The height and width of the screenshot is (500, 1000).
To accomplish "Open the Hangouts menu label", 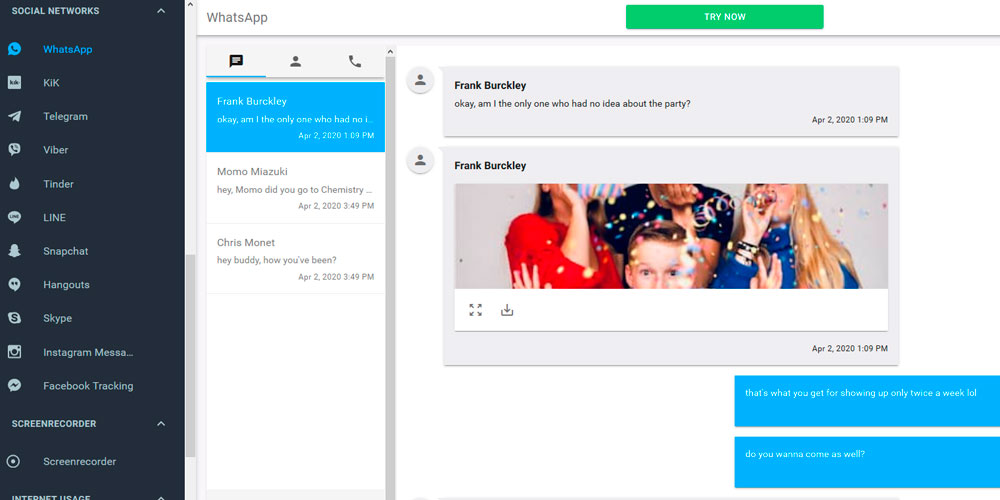I will click(x=66, y=285).
